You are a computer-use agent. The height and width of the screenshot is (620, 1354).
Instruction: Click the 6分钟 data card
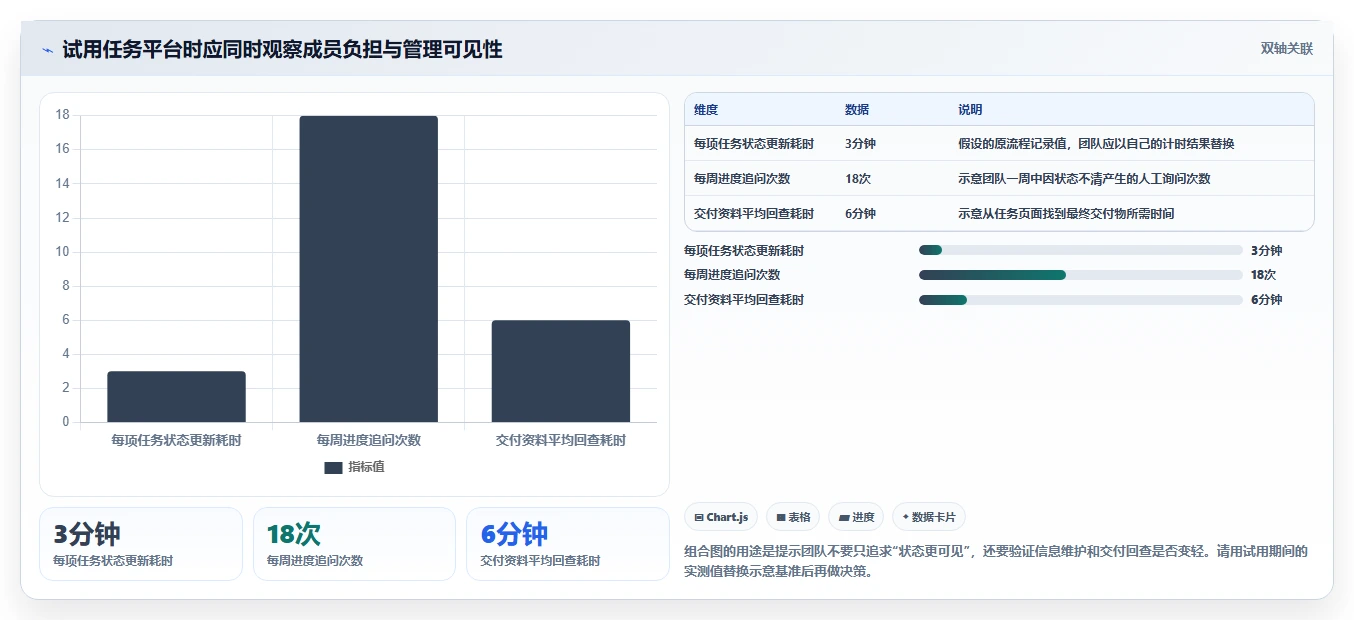pyautogui.click(x=568, y=544)
